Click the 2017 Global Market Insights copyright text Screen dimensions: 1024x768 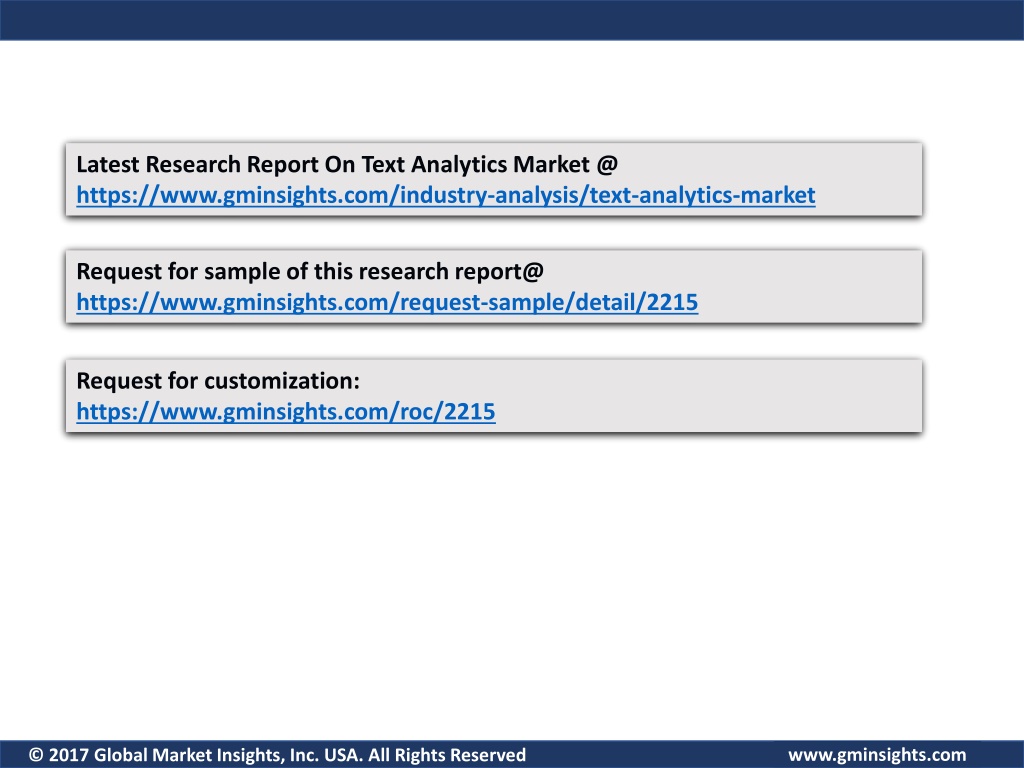pos(278,755)
